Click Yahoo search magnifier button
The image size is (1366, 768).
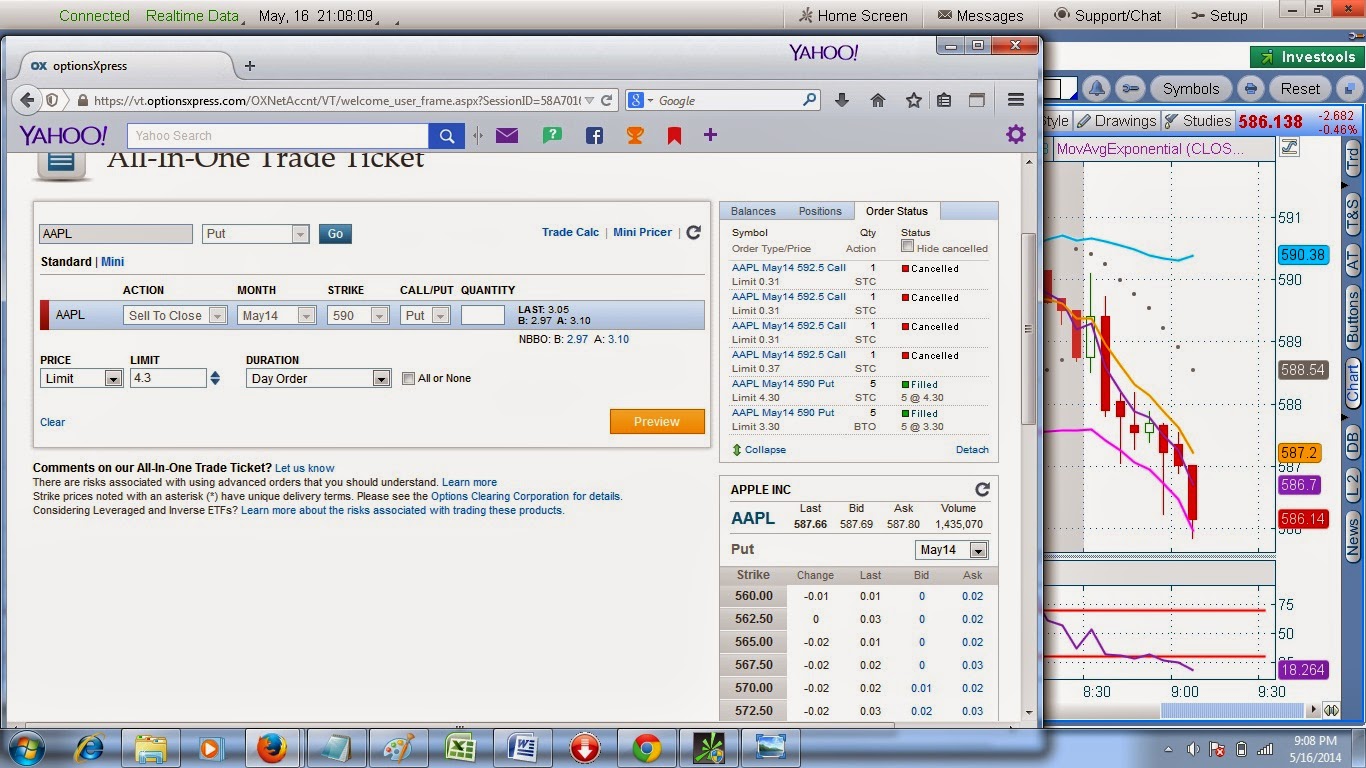point(446,136)
